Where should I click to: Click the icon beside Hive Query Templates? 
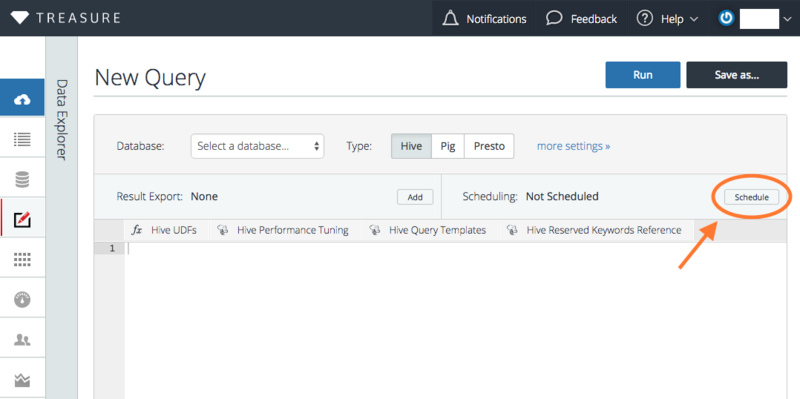click(374, 230)
